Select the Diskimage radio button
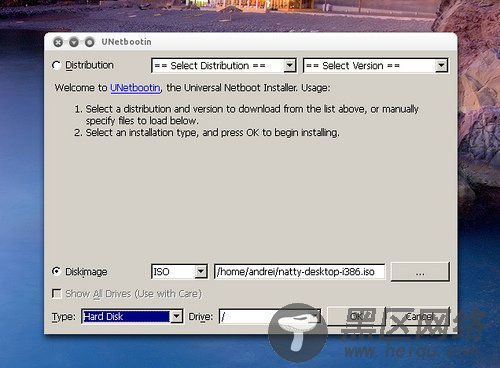This screenshot has width=500, height=368. (x=56, y=271)
